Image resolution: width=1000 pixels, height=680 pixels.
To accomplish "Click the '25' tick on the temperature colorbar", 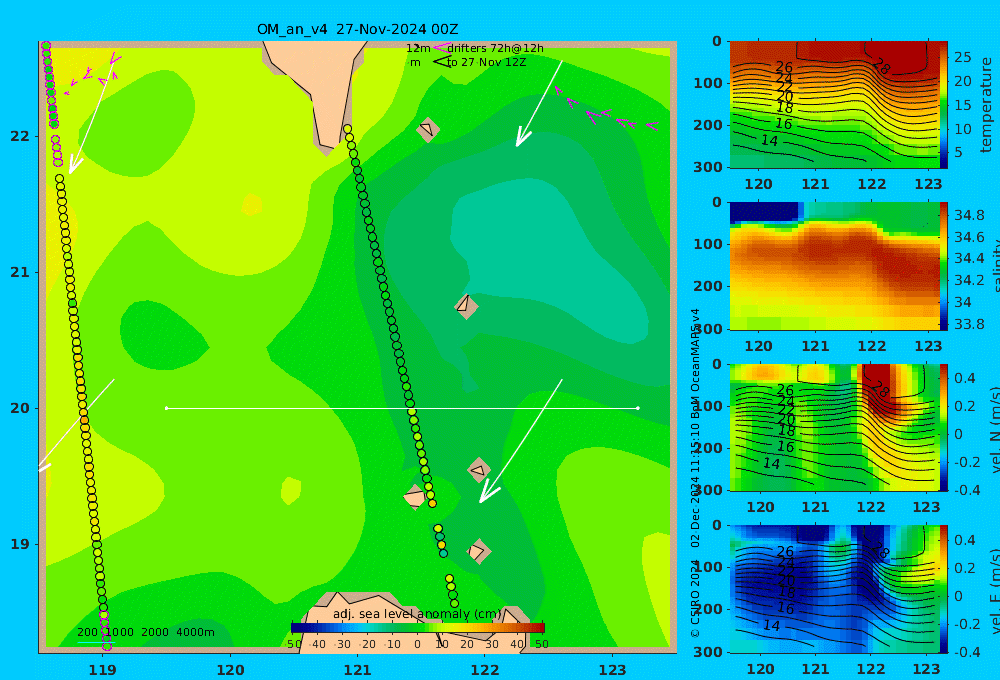I will (x=963, y=57).
